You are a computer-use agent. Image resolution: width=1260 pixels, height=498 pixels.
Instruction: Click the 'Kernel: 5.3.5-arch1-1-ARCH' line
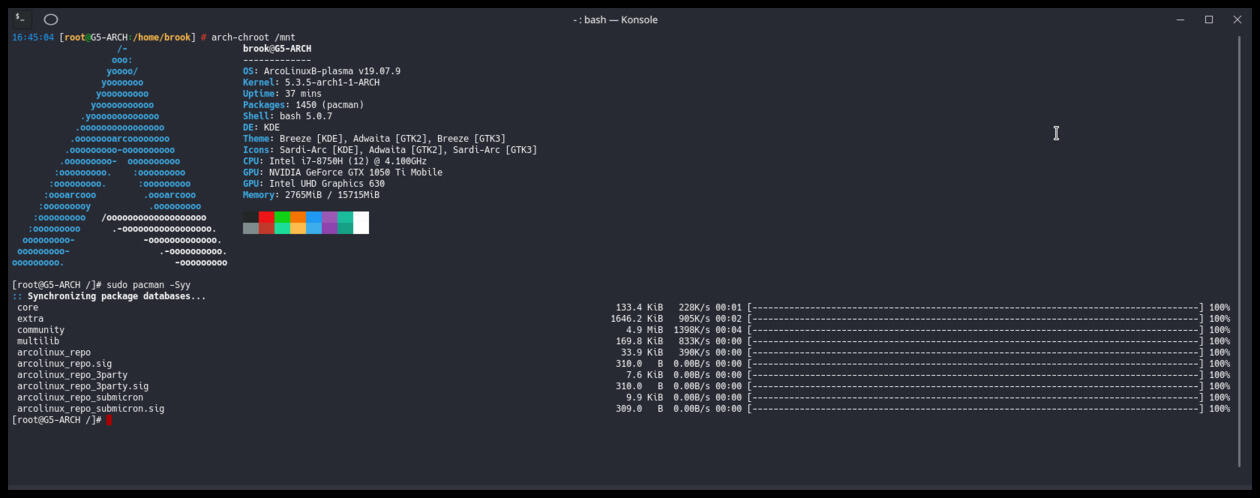(x=311, y=82)
